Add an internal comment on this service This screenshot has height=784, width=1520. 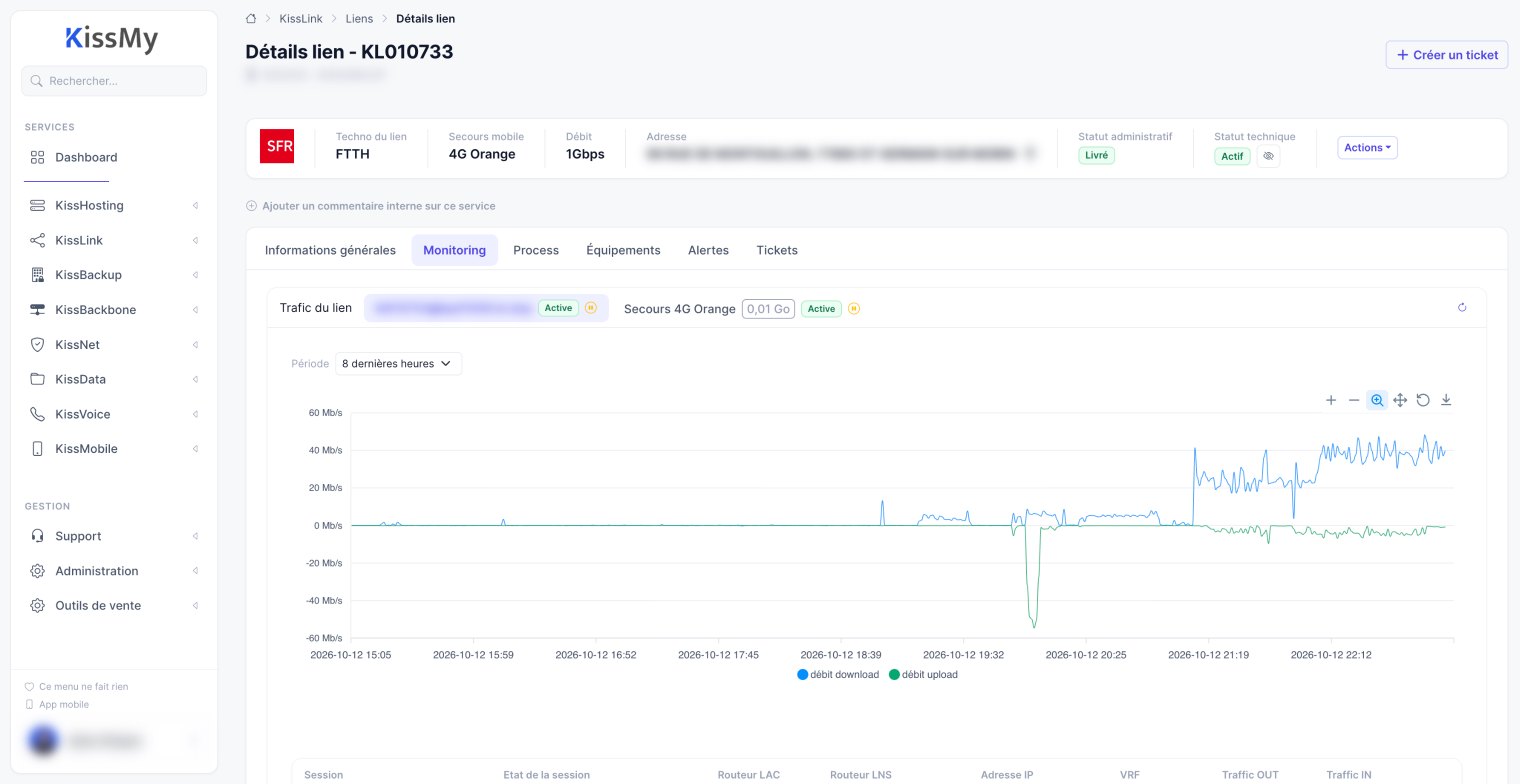[x=371, y=206]
